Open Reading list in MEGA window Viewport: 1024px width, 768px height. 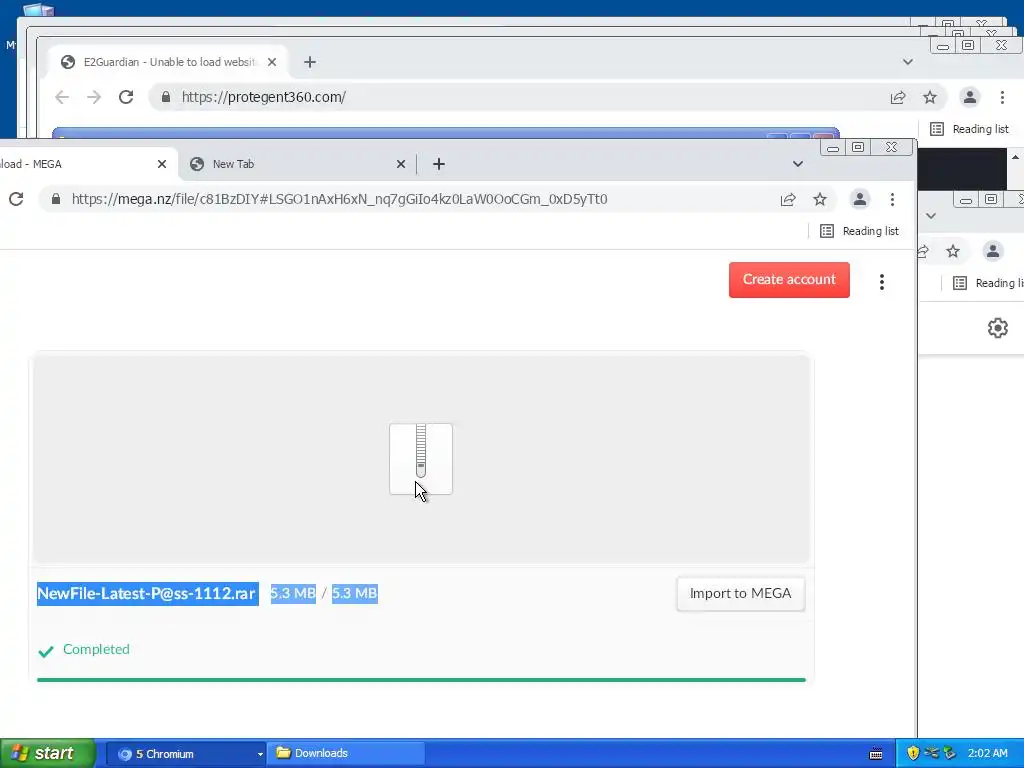pyautogui.click(x=859, y=231)
